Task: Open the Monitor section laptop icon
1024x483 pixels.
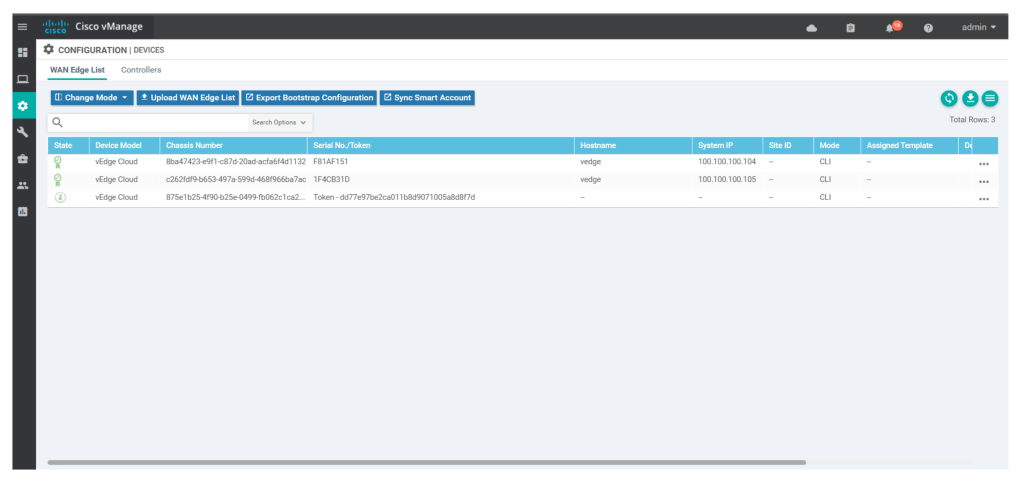Action: (22, 78)
